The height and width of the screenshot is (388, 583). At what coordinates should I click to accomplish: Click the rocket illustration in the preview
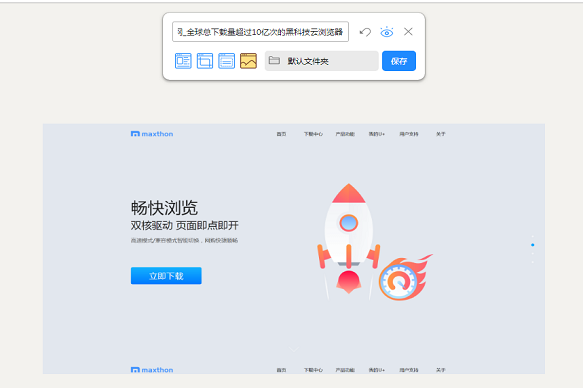[x=348, y=238]
